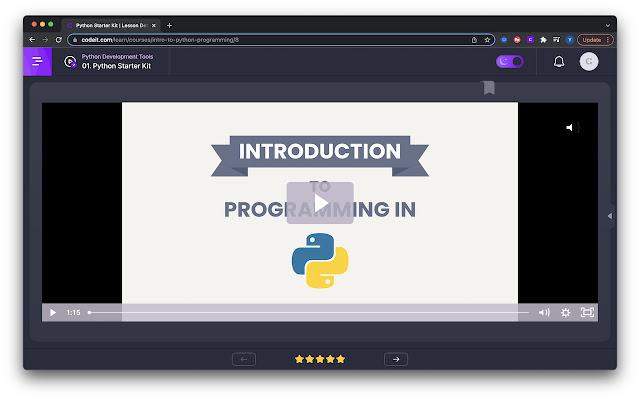Click the blue circle extension icon
Screen dimensions: 640x400
pos(504,40)
